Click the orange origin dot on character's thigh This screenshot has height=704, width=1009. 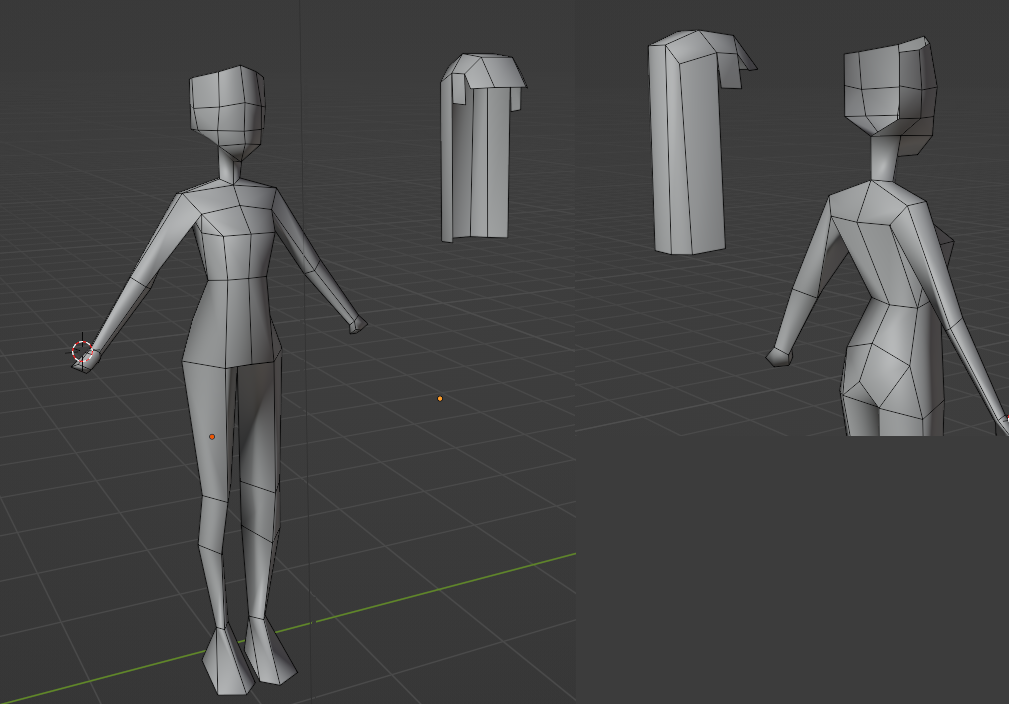click(x=212, y=437)
